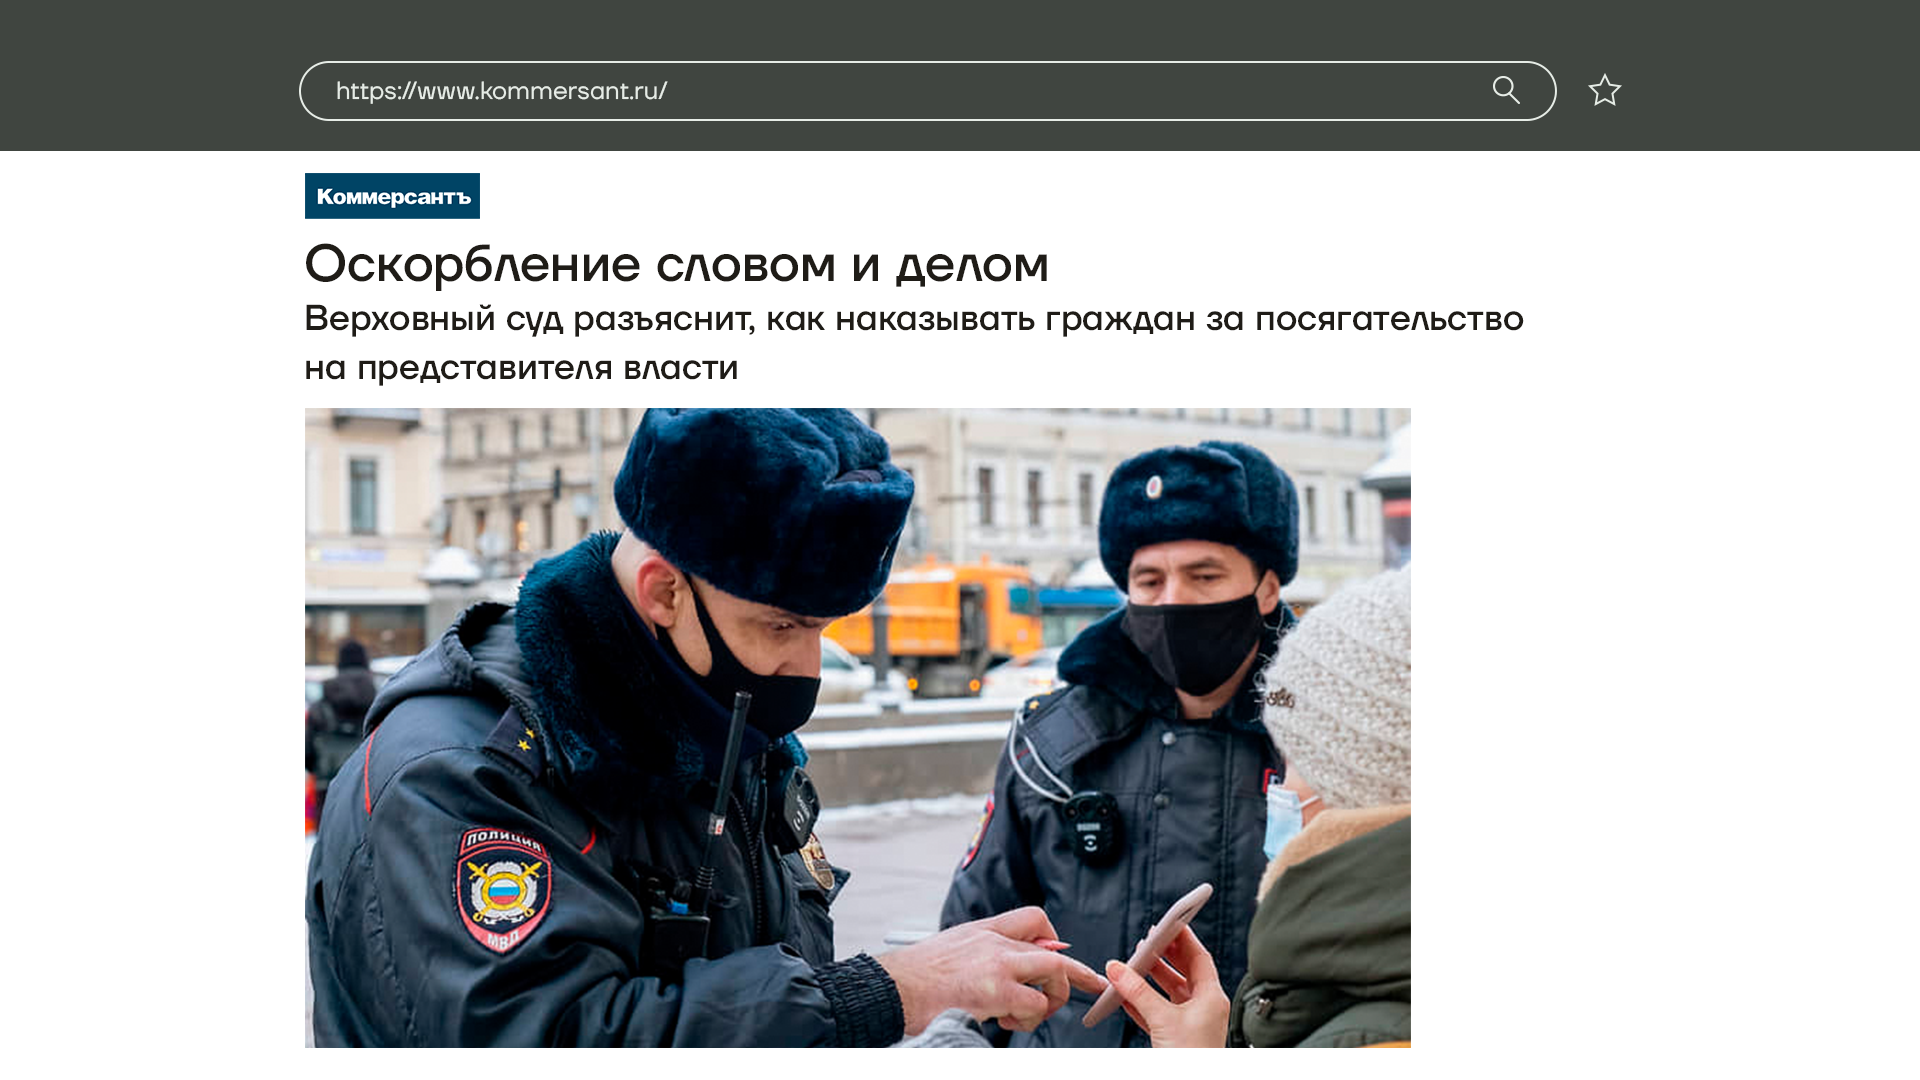Click the cockade badge on the right officer's hat
This screenshot has height=1080, width=1920.
(1154, 487)
